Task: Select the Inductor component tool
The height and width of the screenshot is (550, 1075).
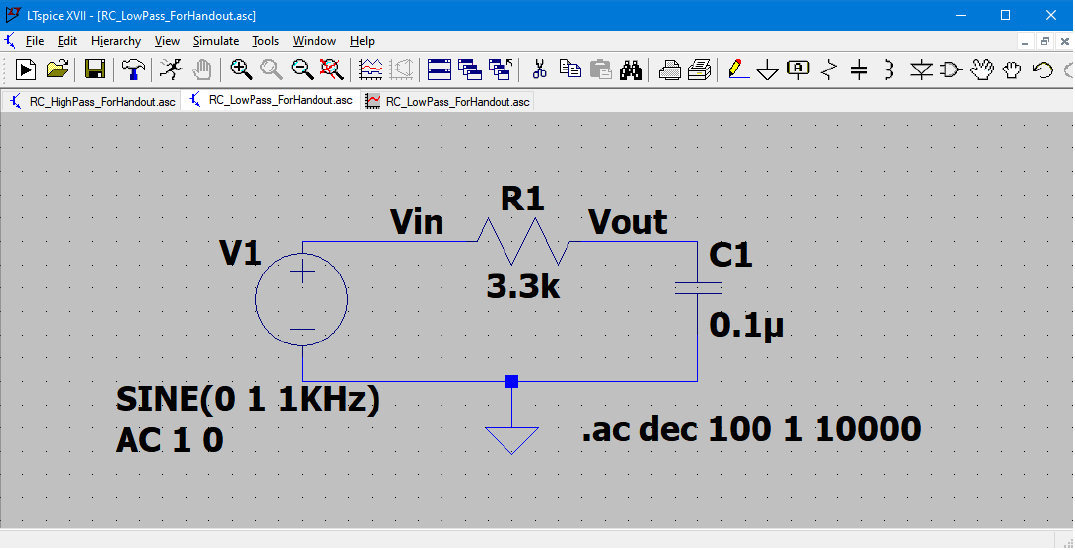Action: coord(888,69)
